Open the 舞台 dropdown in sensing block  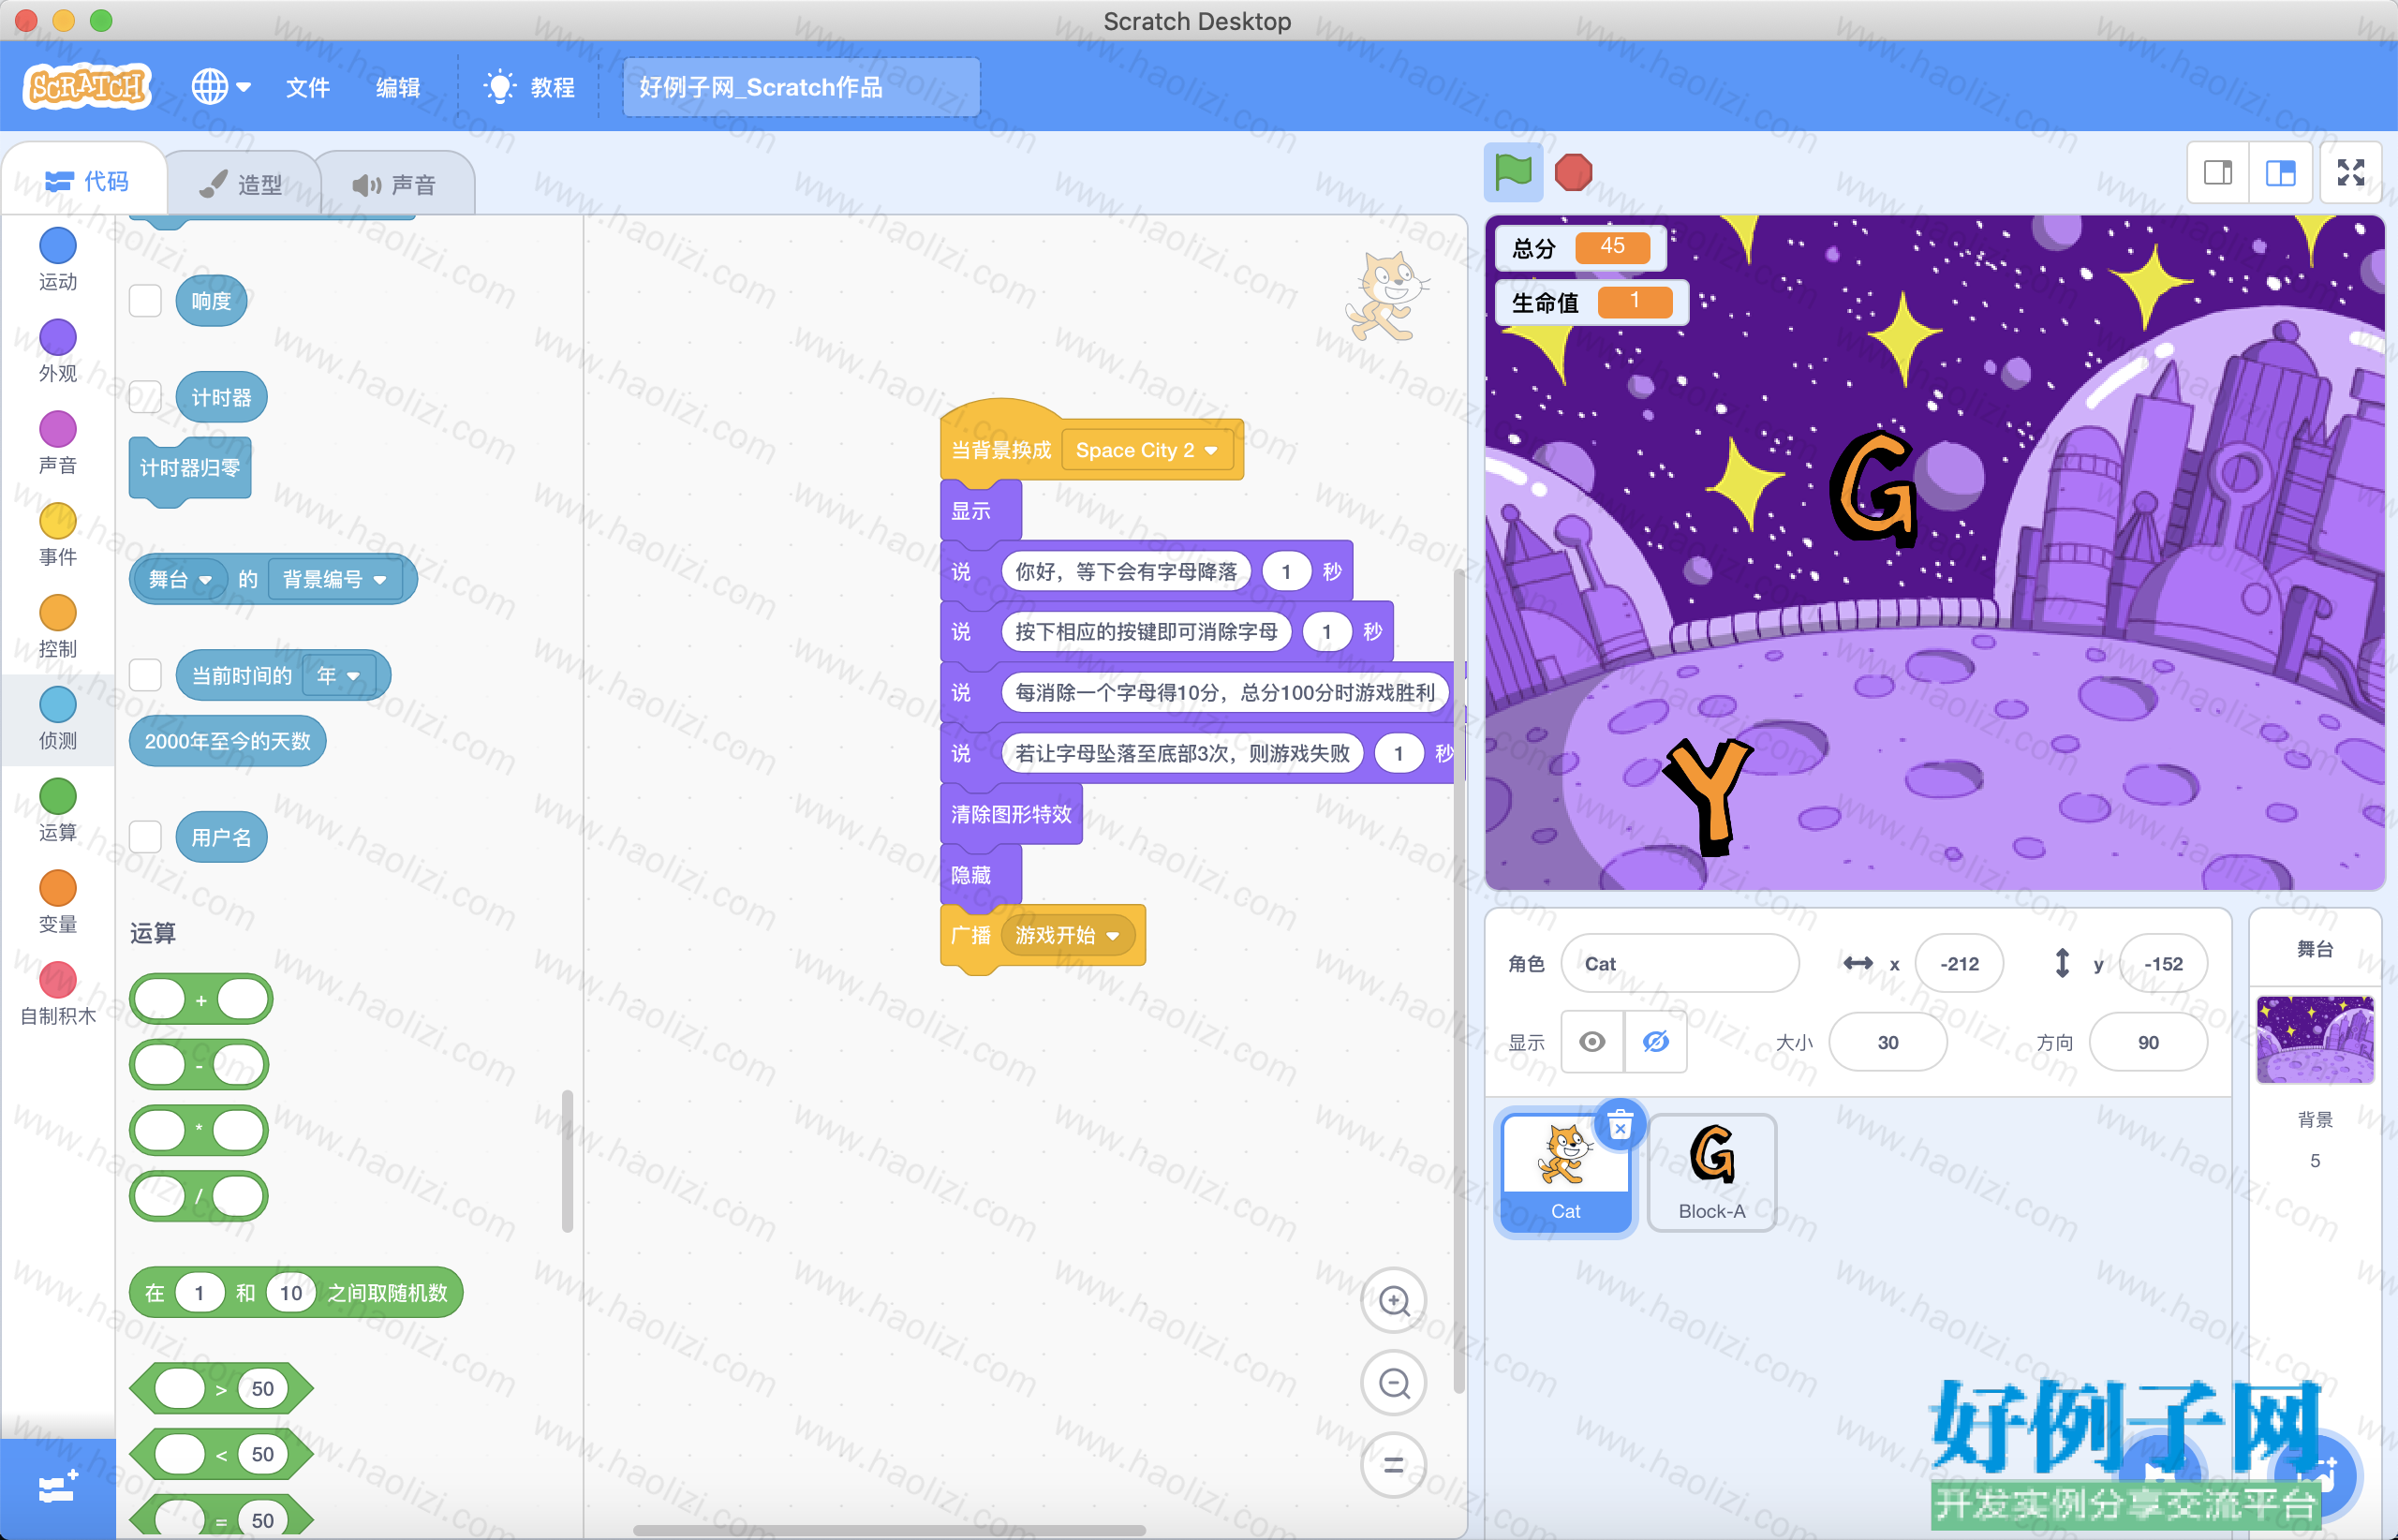click(x=181, y=579)
